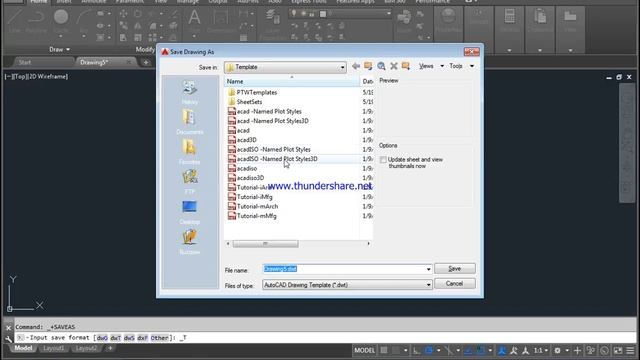Open the annotation scale 1:1 dropdown

[x=541, y=350]
